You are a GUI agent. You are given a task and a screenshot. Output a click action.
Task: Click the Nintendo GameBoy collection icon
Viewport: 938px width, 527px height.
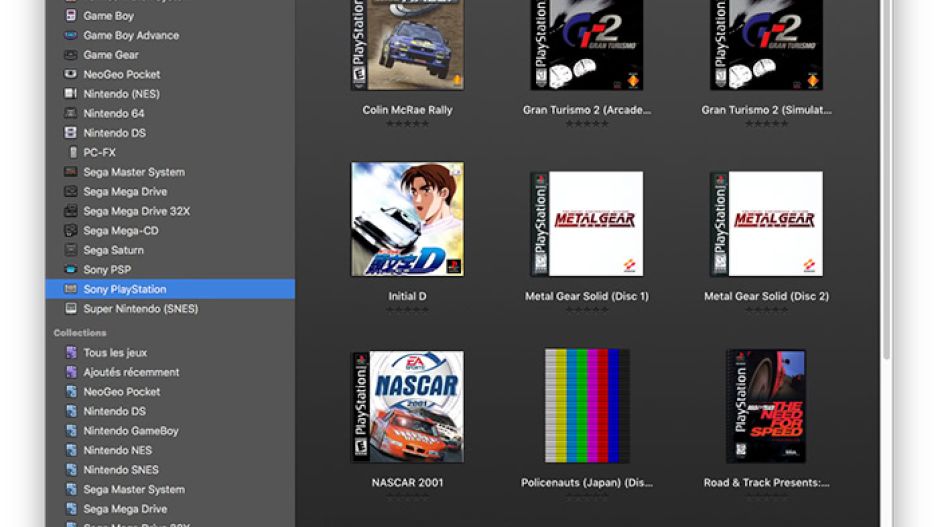pyautogui.click(x=71, y=431)
